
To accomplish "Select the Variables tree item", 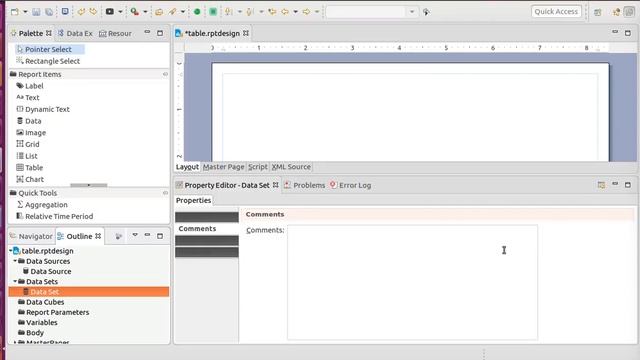I will tap(38, 322).
